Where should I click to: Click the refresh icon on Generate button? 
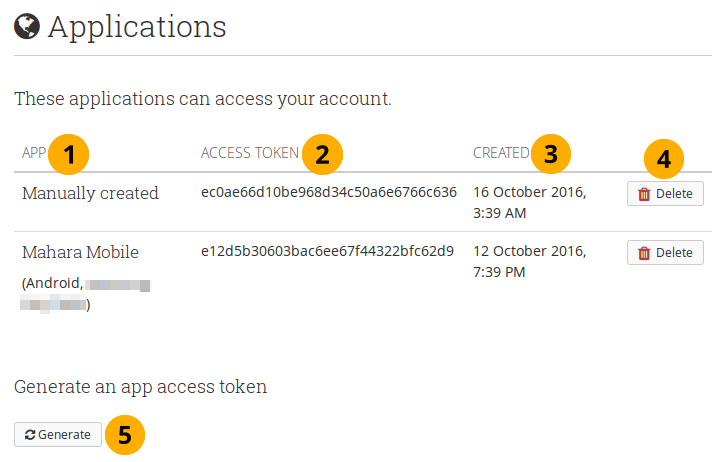pos(30,435)
